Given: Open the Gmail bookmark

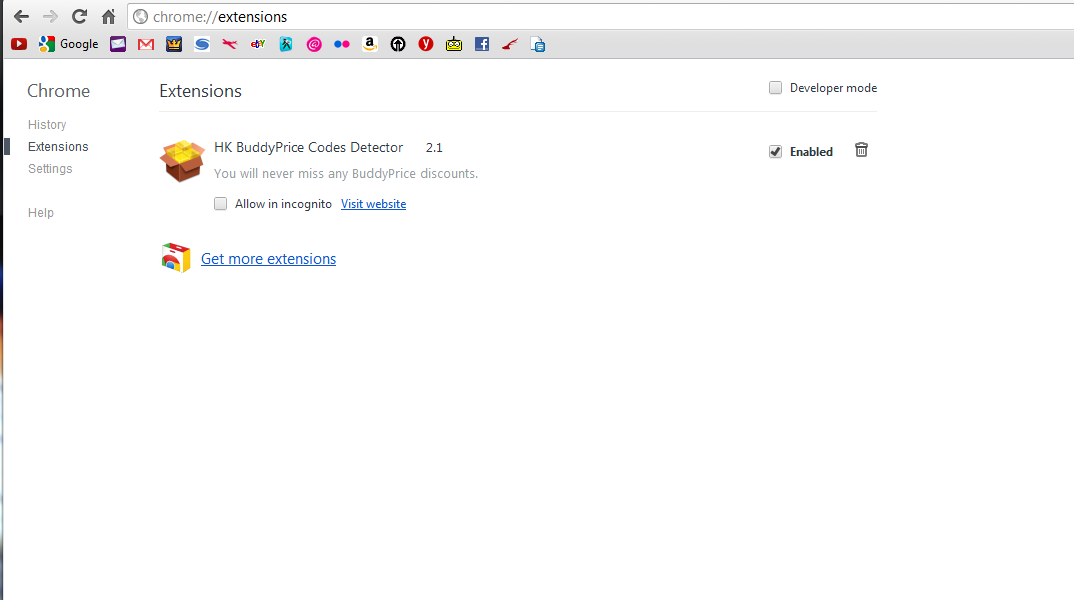Looking at the screenshot, I should 146,45.
